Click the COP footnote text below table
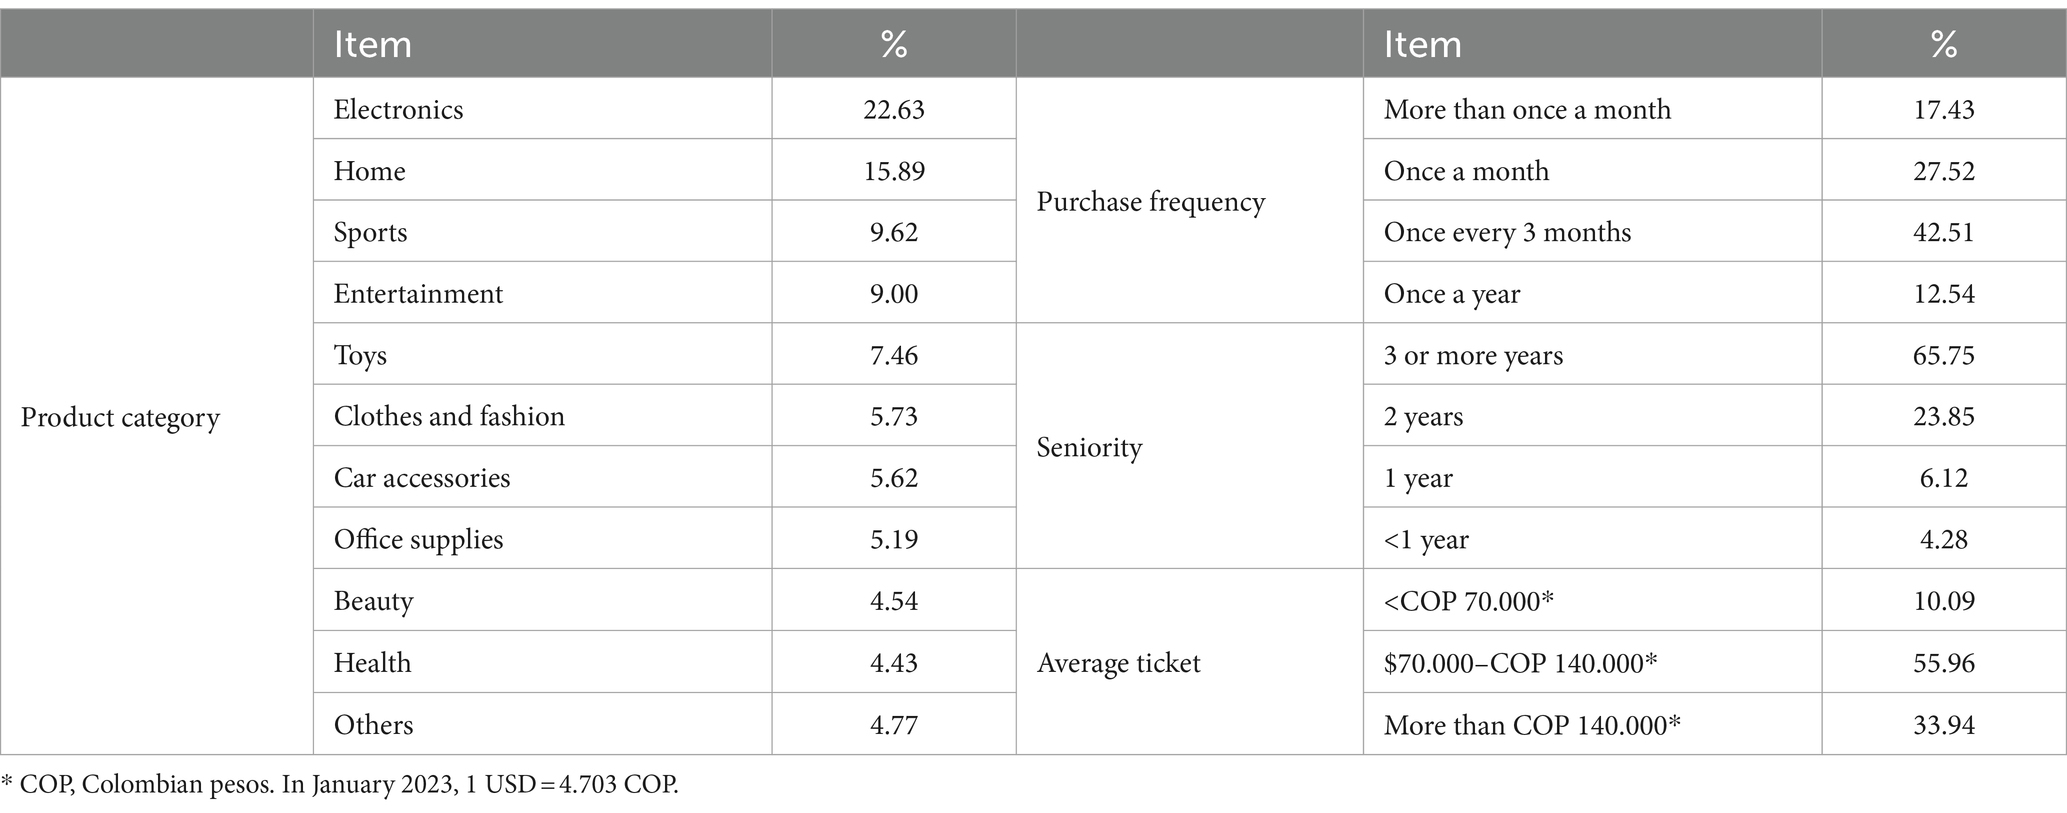This screenshot has width=2067, height=813. tap(340, 784)
